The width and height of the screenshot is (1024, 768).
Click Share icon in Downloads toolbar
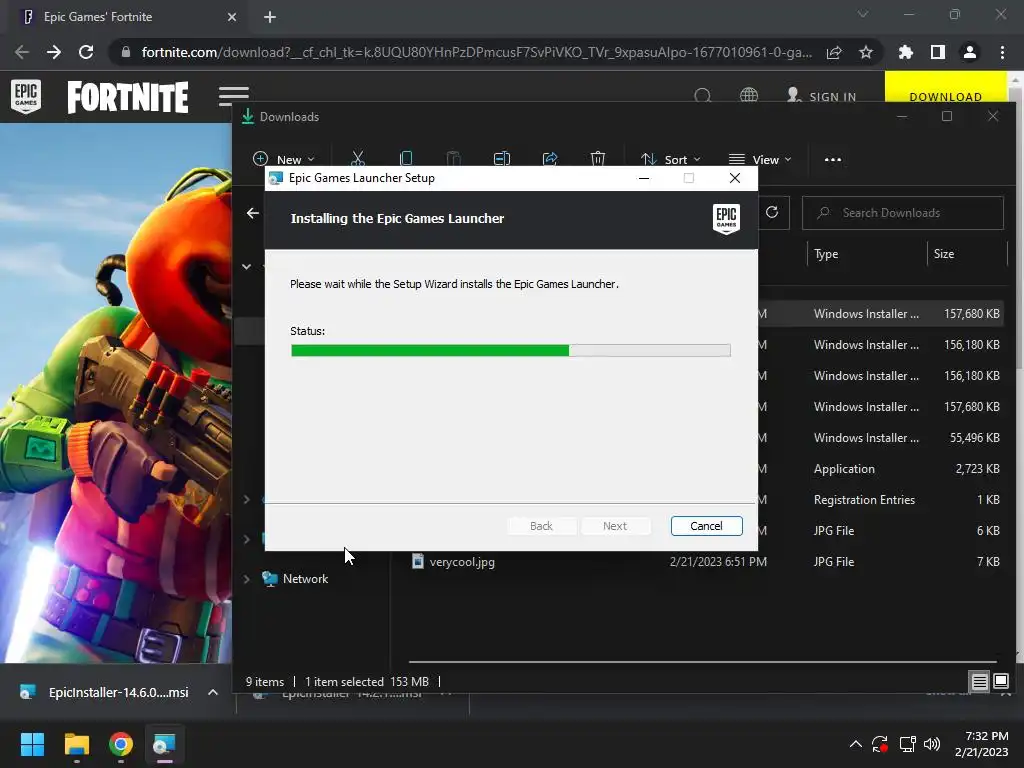point(550,159)
